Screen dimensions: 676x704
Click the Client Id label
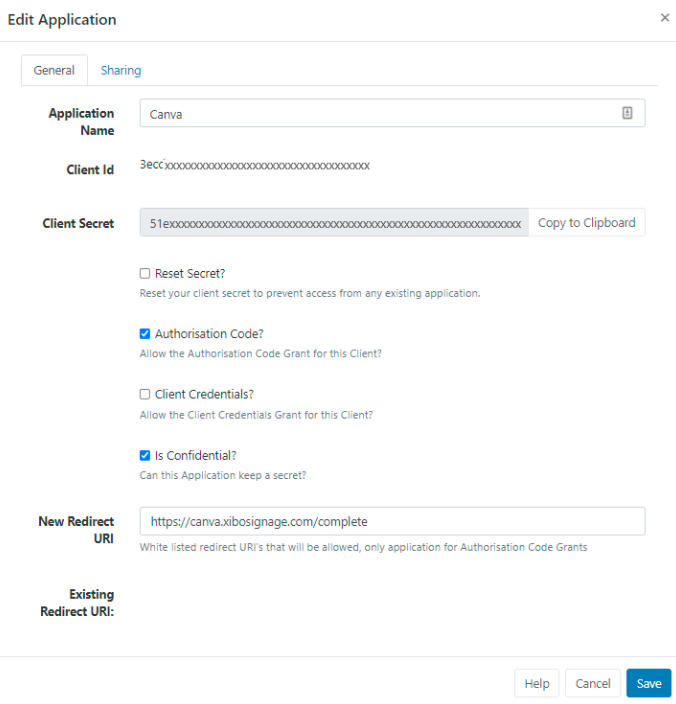pyautogui.click(x=90, y=170)
